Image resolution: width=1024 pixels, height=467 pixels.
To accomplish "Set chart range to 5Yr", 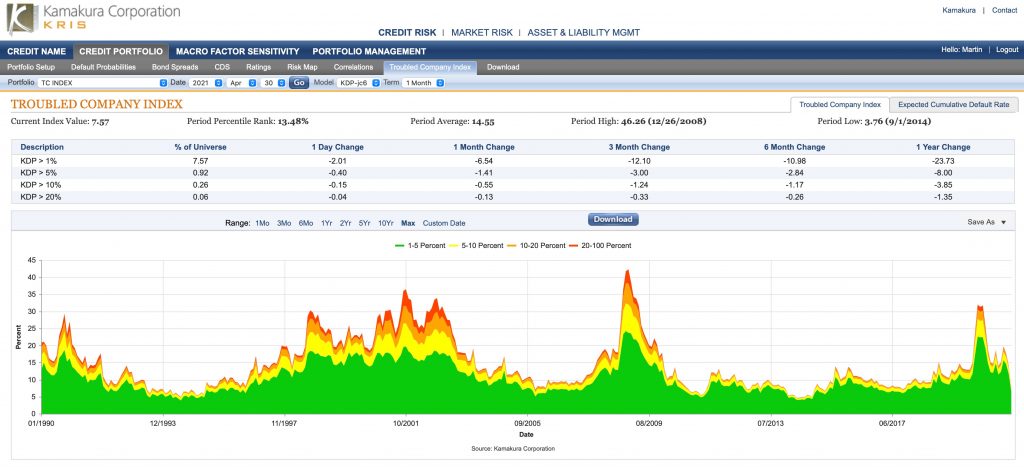I will pos(364,223).
